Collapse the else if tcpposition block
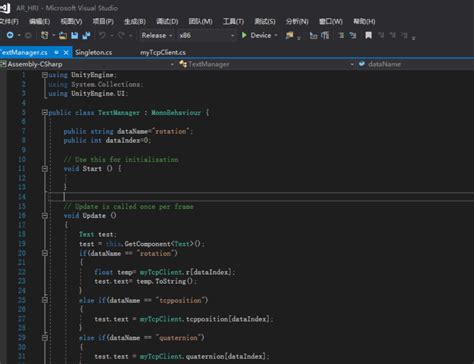474x364 pixels. click(x=45, y=300)
